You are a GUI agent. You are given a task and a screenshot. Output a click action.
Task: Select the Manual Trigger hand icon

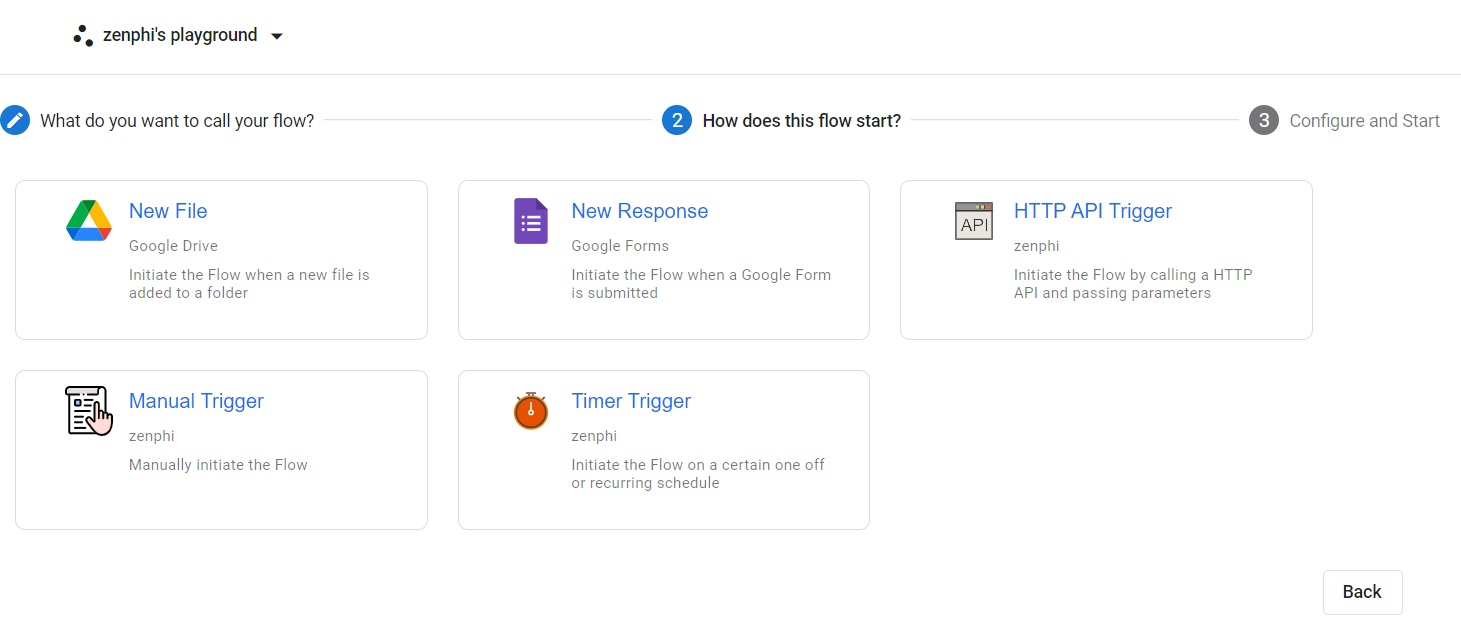pyautogui.click(x=88, y=411)
